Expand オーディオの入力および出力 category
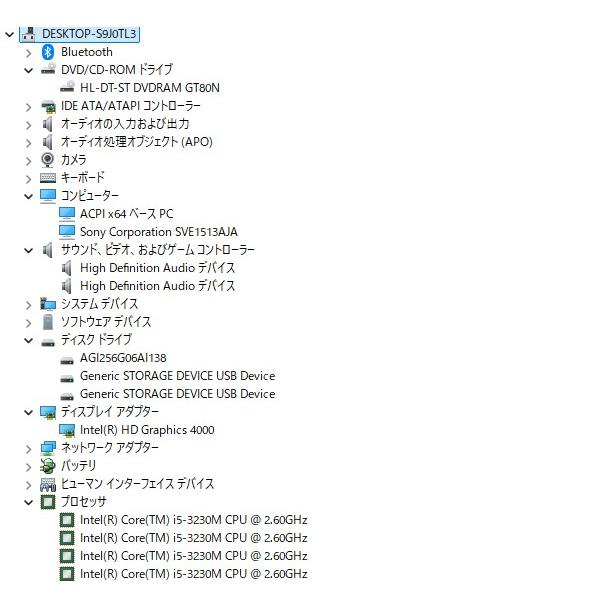608x608 pixels. point(28,125)
